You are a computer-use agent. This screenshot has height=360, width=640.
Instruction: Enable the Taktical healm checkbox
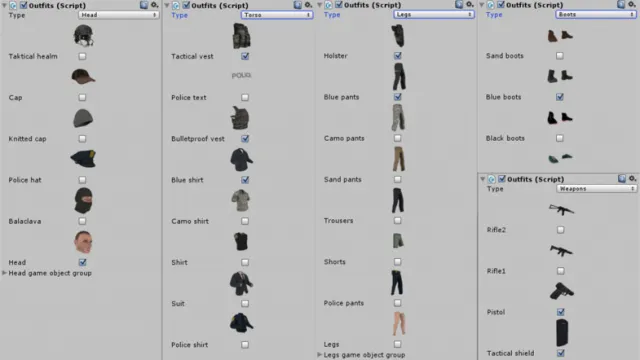82,56
